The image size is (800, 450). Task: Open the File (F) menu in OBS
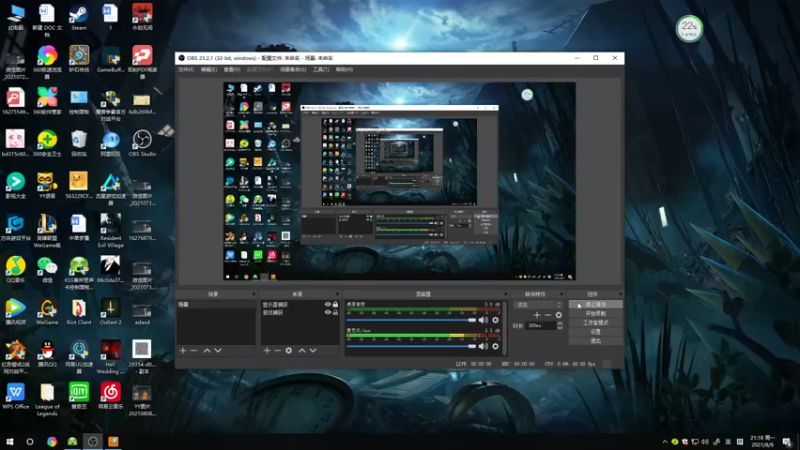point(186,69)
